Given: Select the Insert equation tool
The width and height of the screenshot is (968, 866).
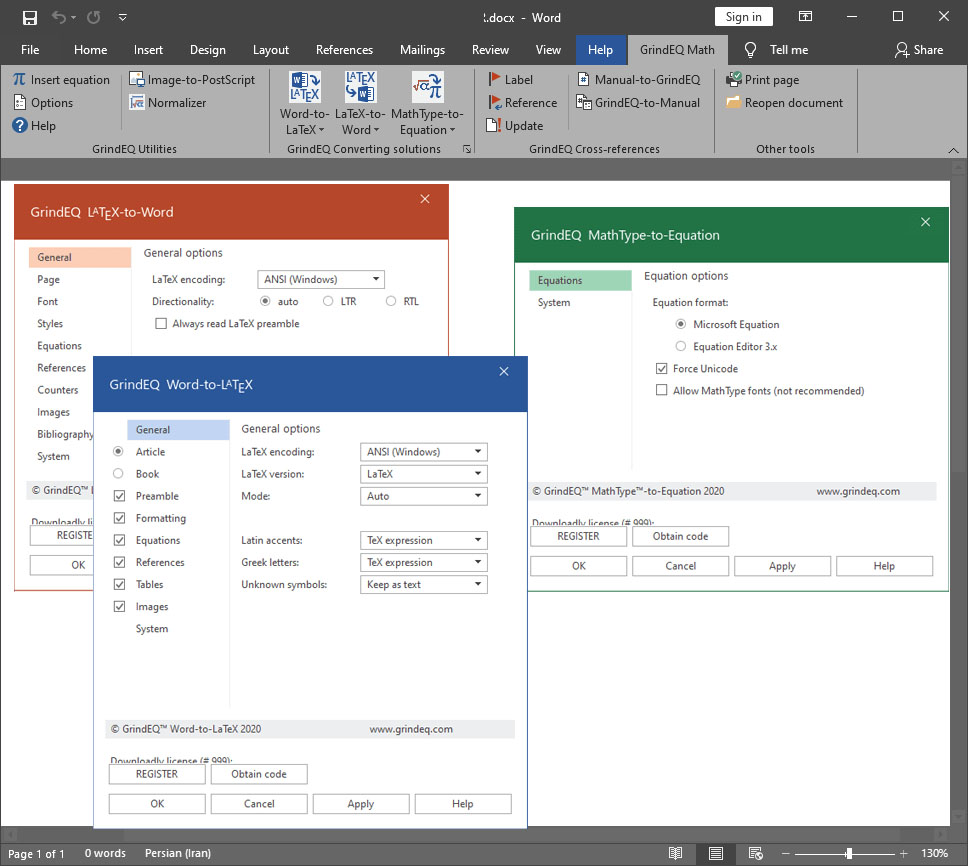Looking at the screenshot, I should pyautogui.click(x=61, y=79).
